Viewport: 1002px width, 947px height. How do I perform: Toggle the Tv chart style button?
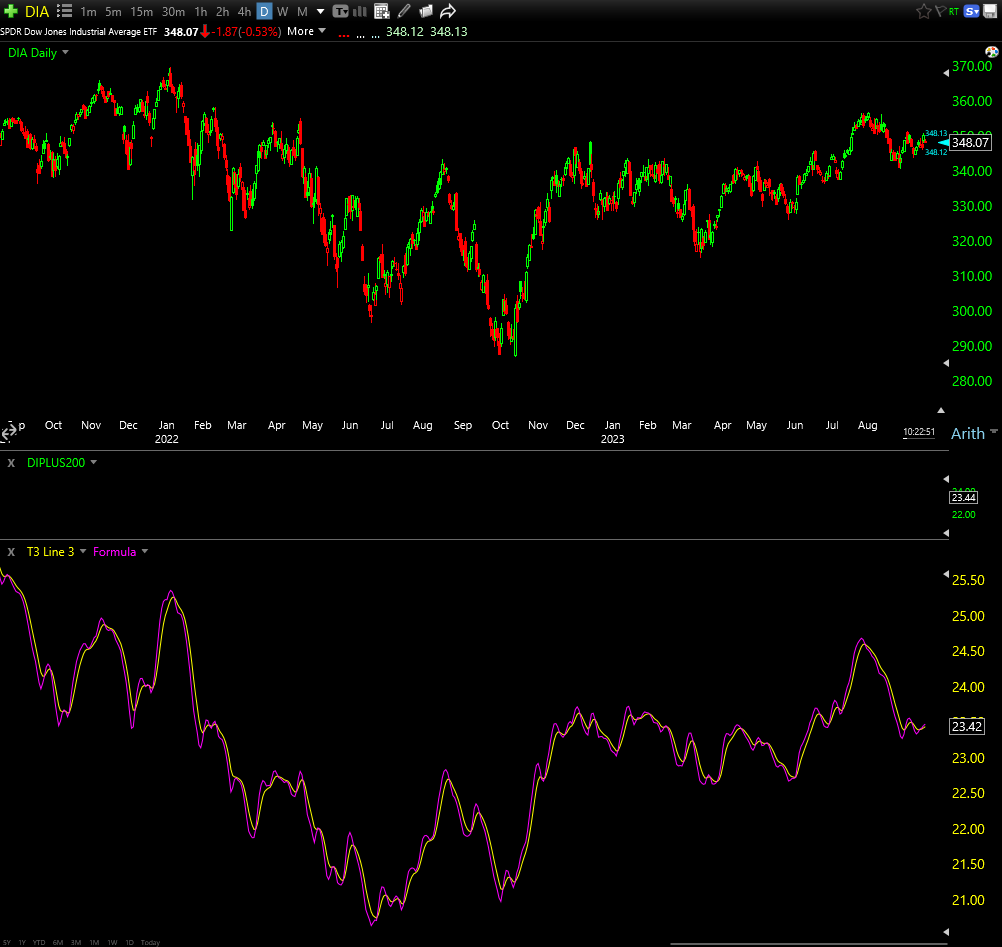340,11
